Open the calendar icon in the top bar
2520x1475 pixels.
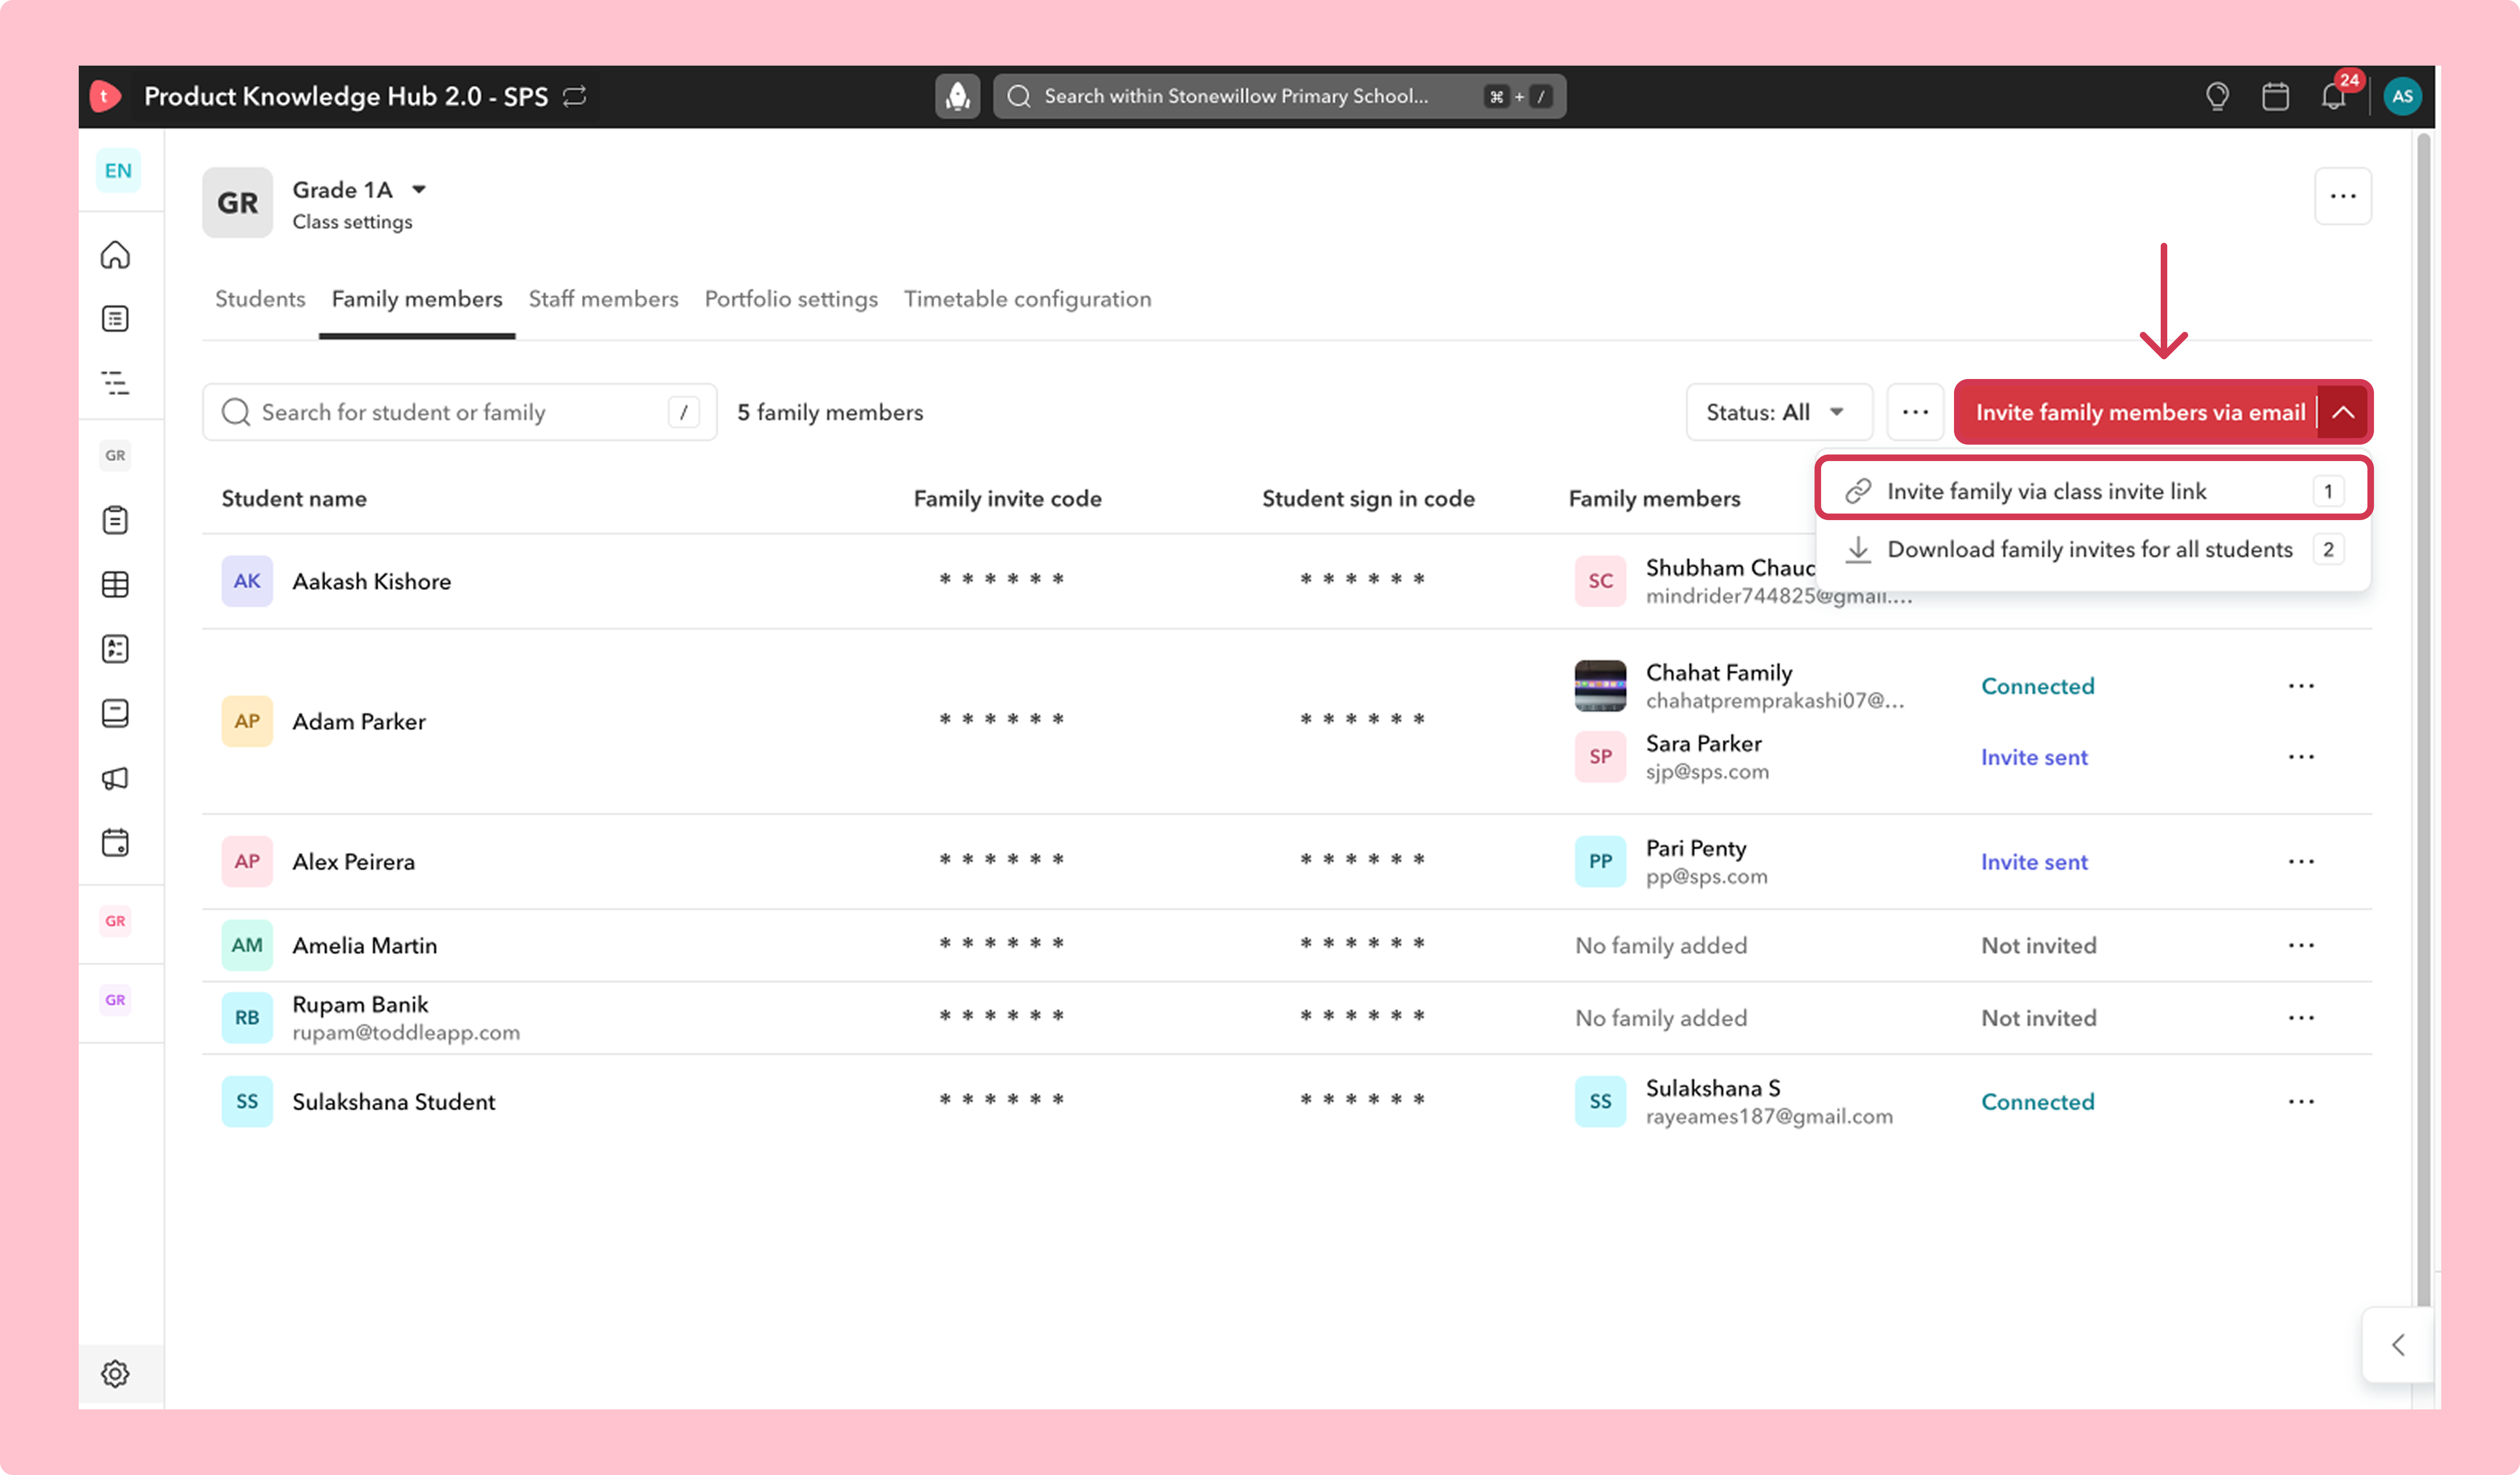[x=2275, y=96]
